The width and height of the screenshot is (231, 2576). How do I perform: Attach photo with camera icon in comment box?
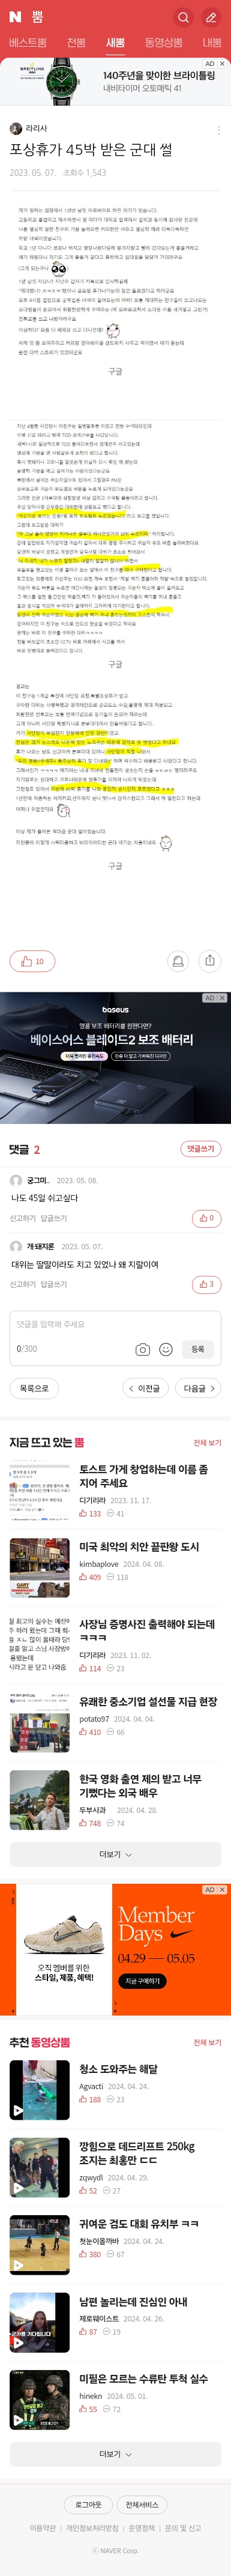pyautogui.click(x=143, y=1349)
